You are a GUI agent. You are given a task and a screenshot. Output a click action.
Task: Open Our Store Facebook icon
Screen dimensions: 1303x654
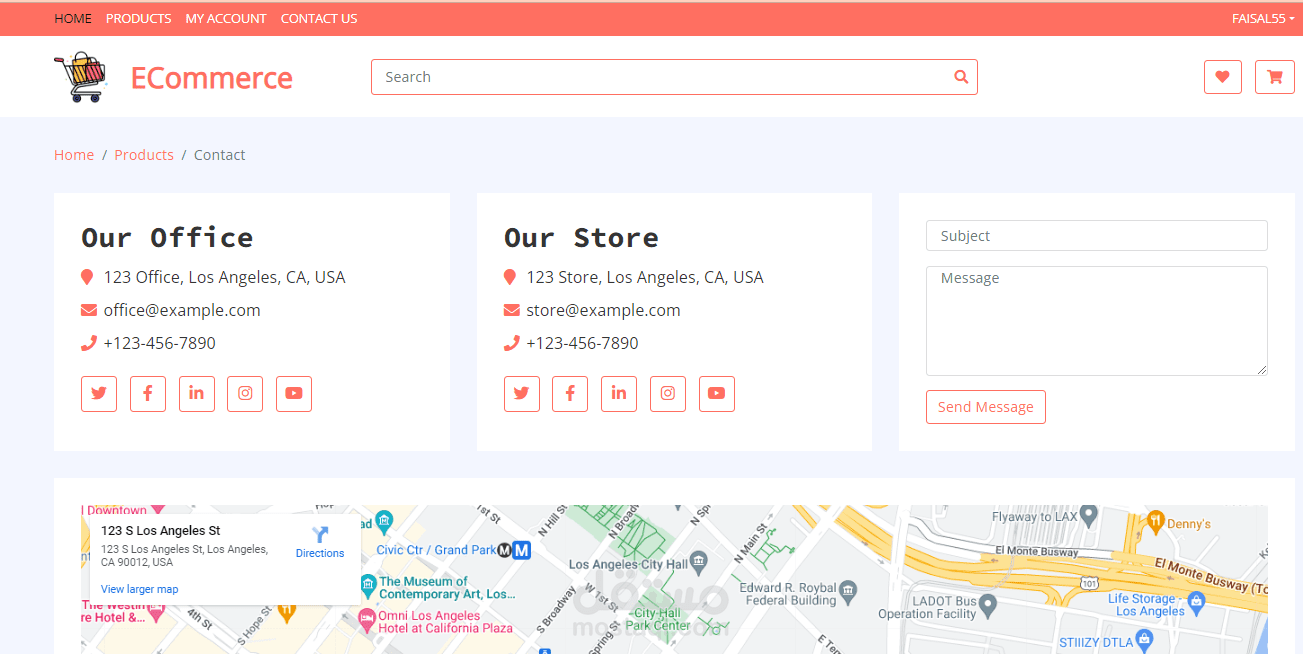(x=570, y=394)
